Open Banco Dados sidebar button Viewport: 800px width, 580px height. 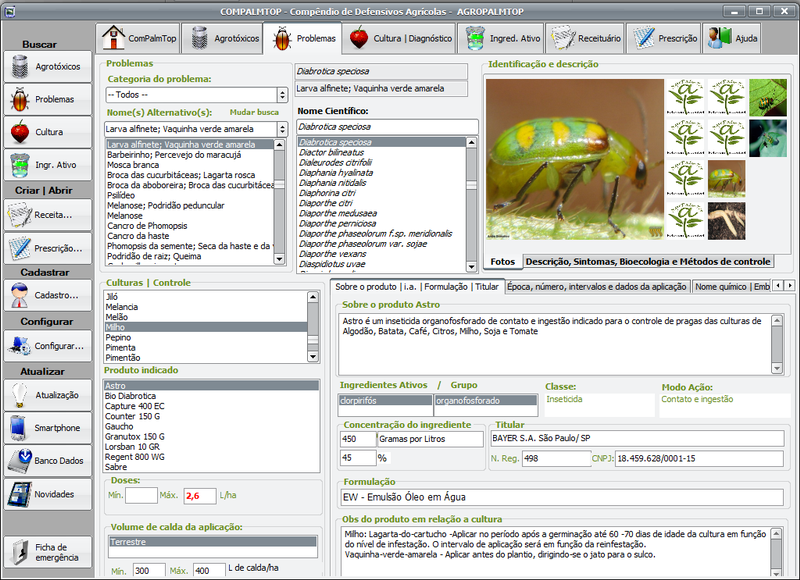tap(47, 460)
